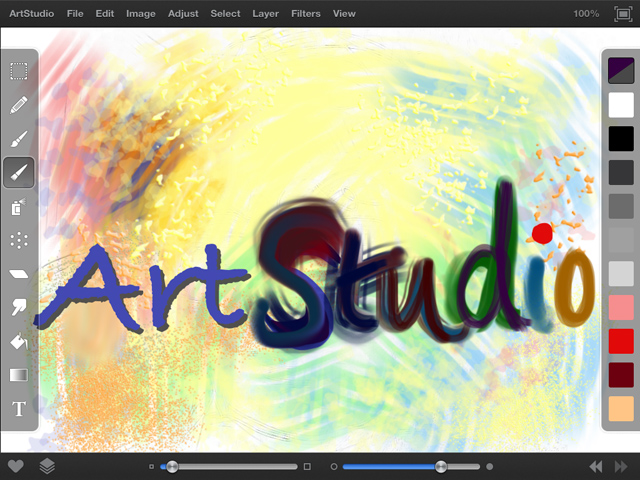Image resolution: width=640 pixels, height=480 pixels.
Task: Open the Select menu
Action: [x=225, y=14]
